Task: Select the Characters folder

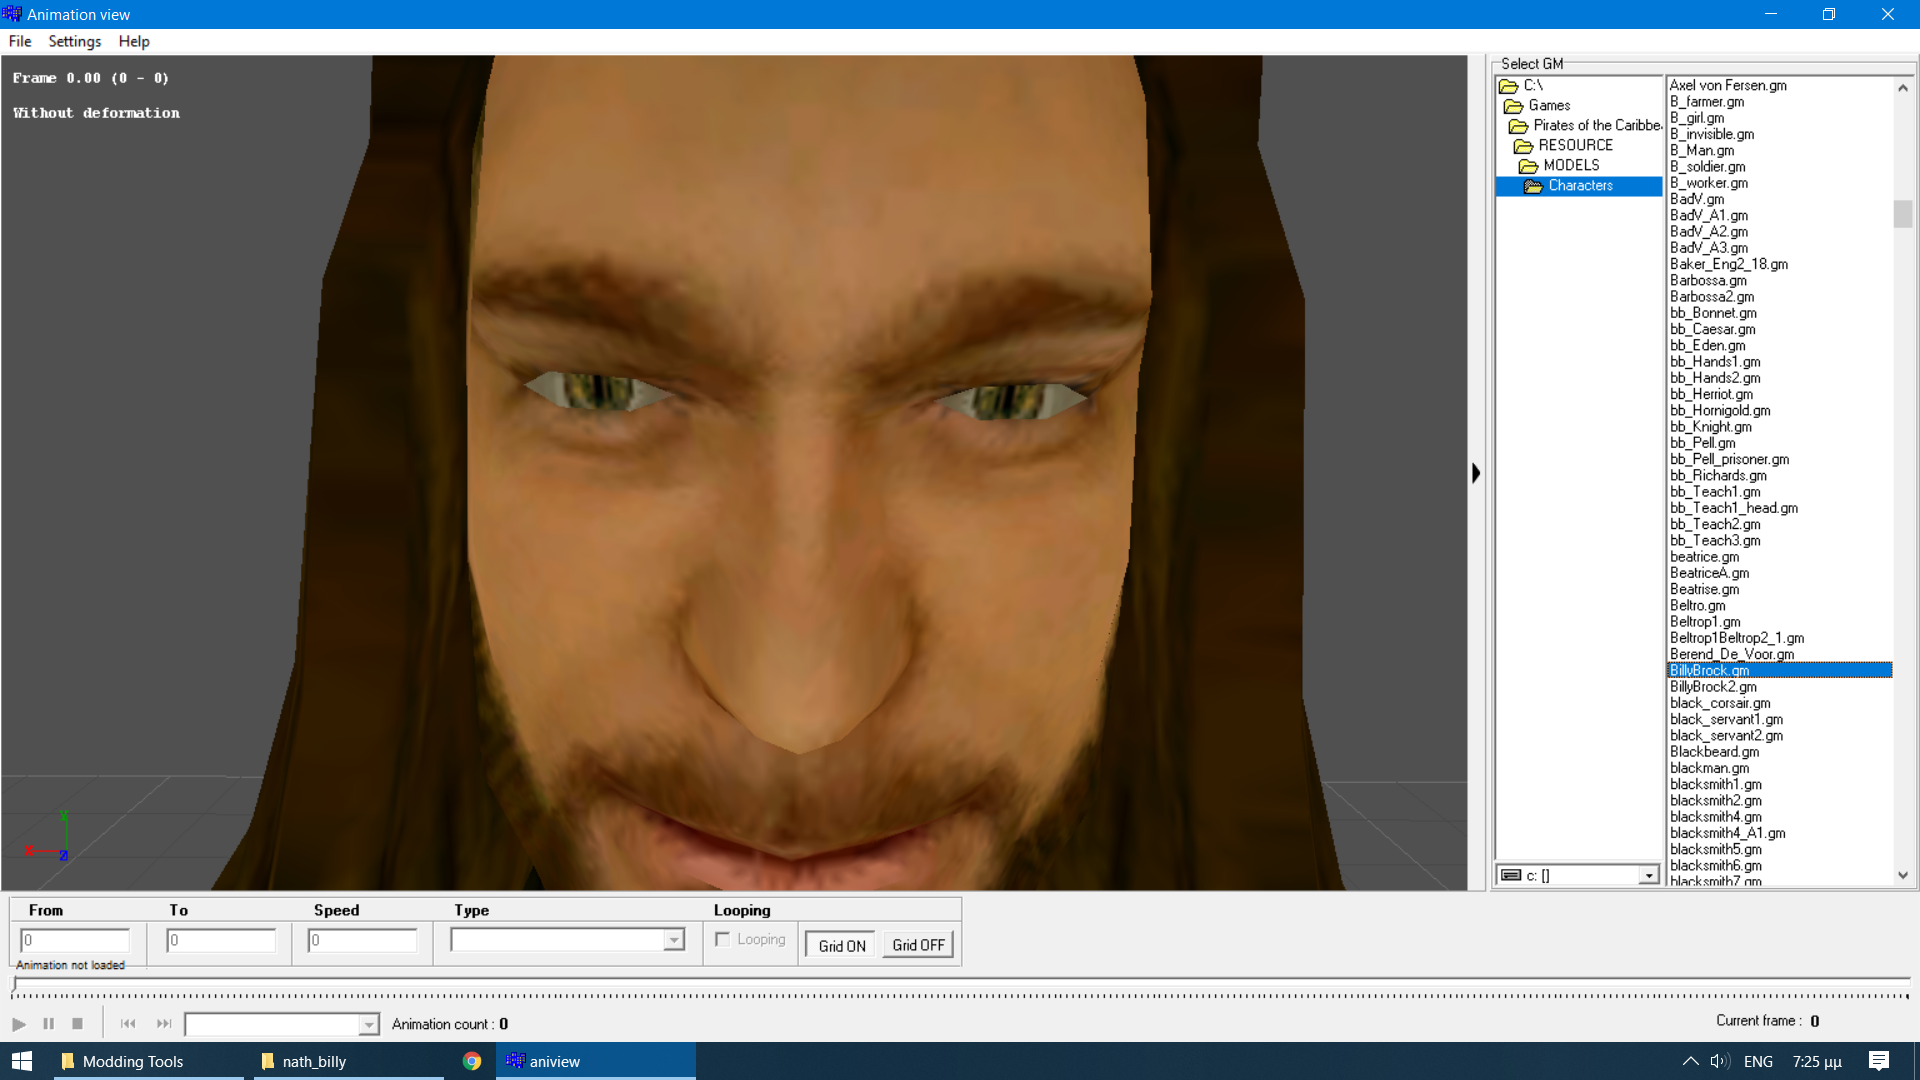Action: click(1579, 186)
